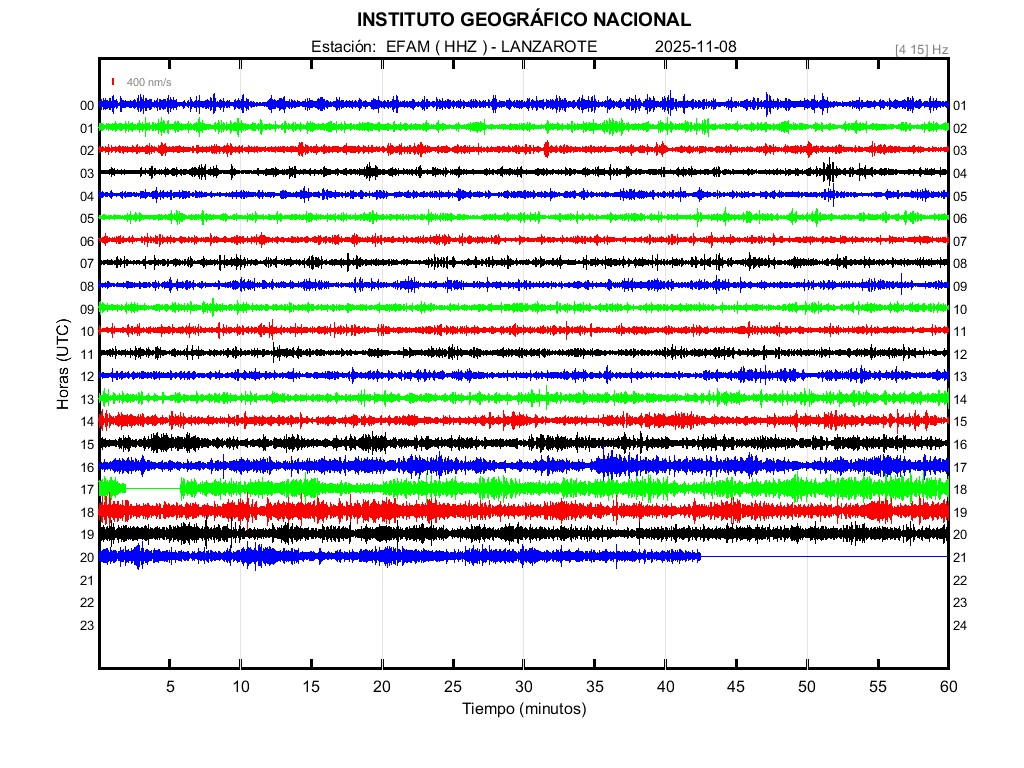Image resolution: width=1024 pixels, height=768 pixels.
Task: Click the 45 minute tick label
Action: (x=736, y=687)
